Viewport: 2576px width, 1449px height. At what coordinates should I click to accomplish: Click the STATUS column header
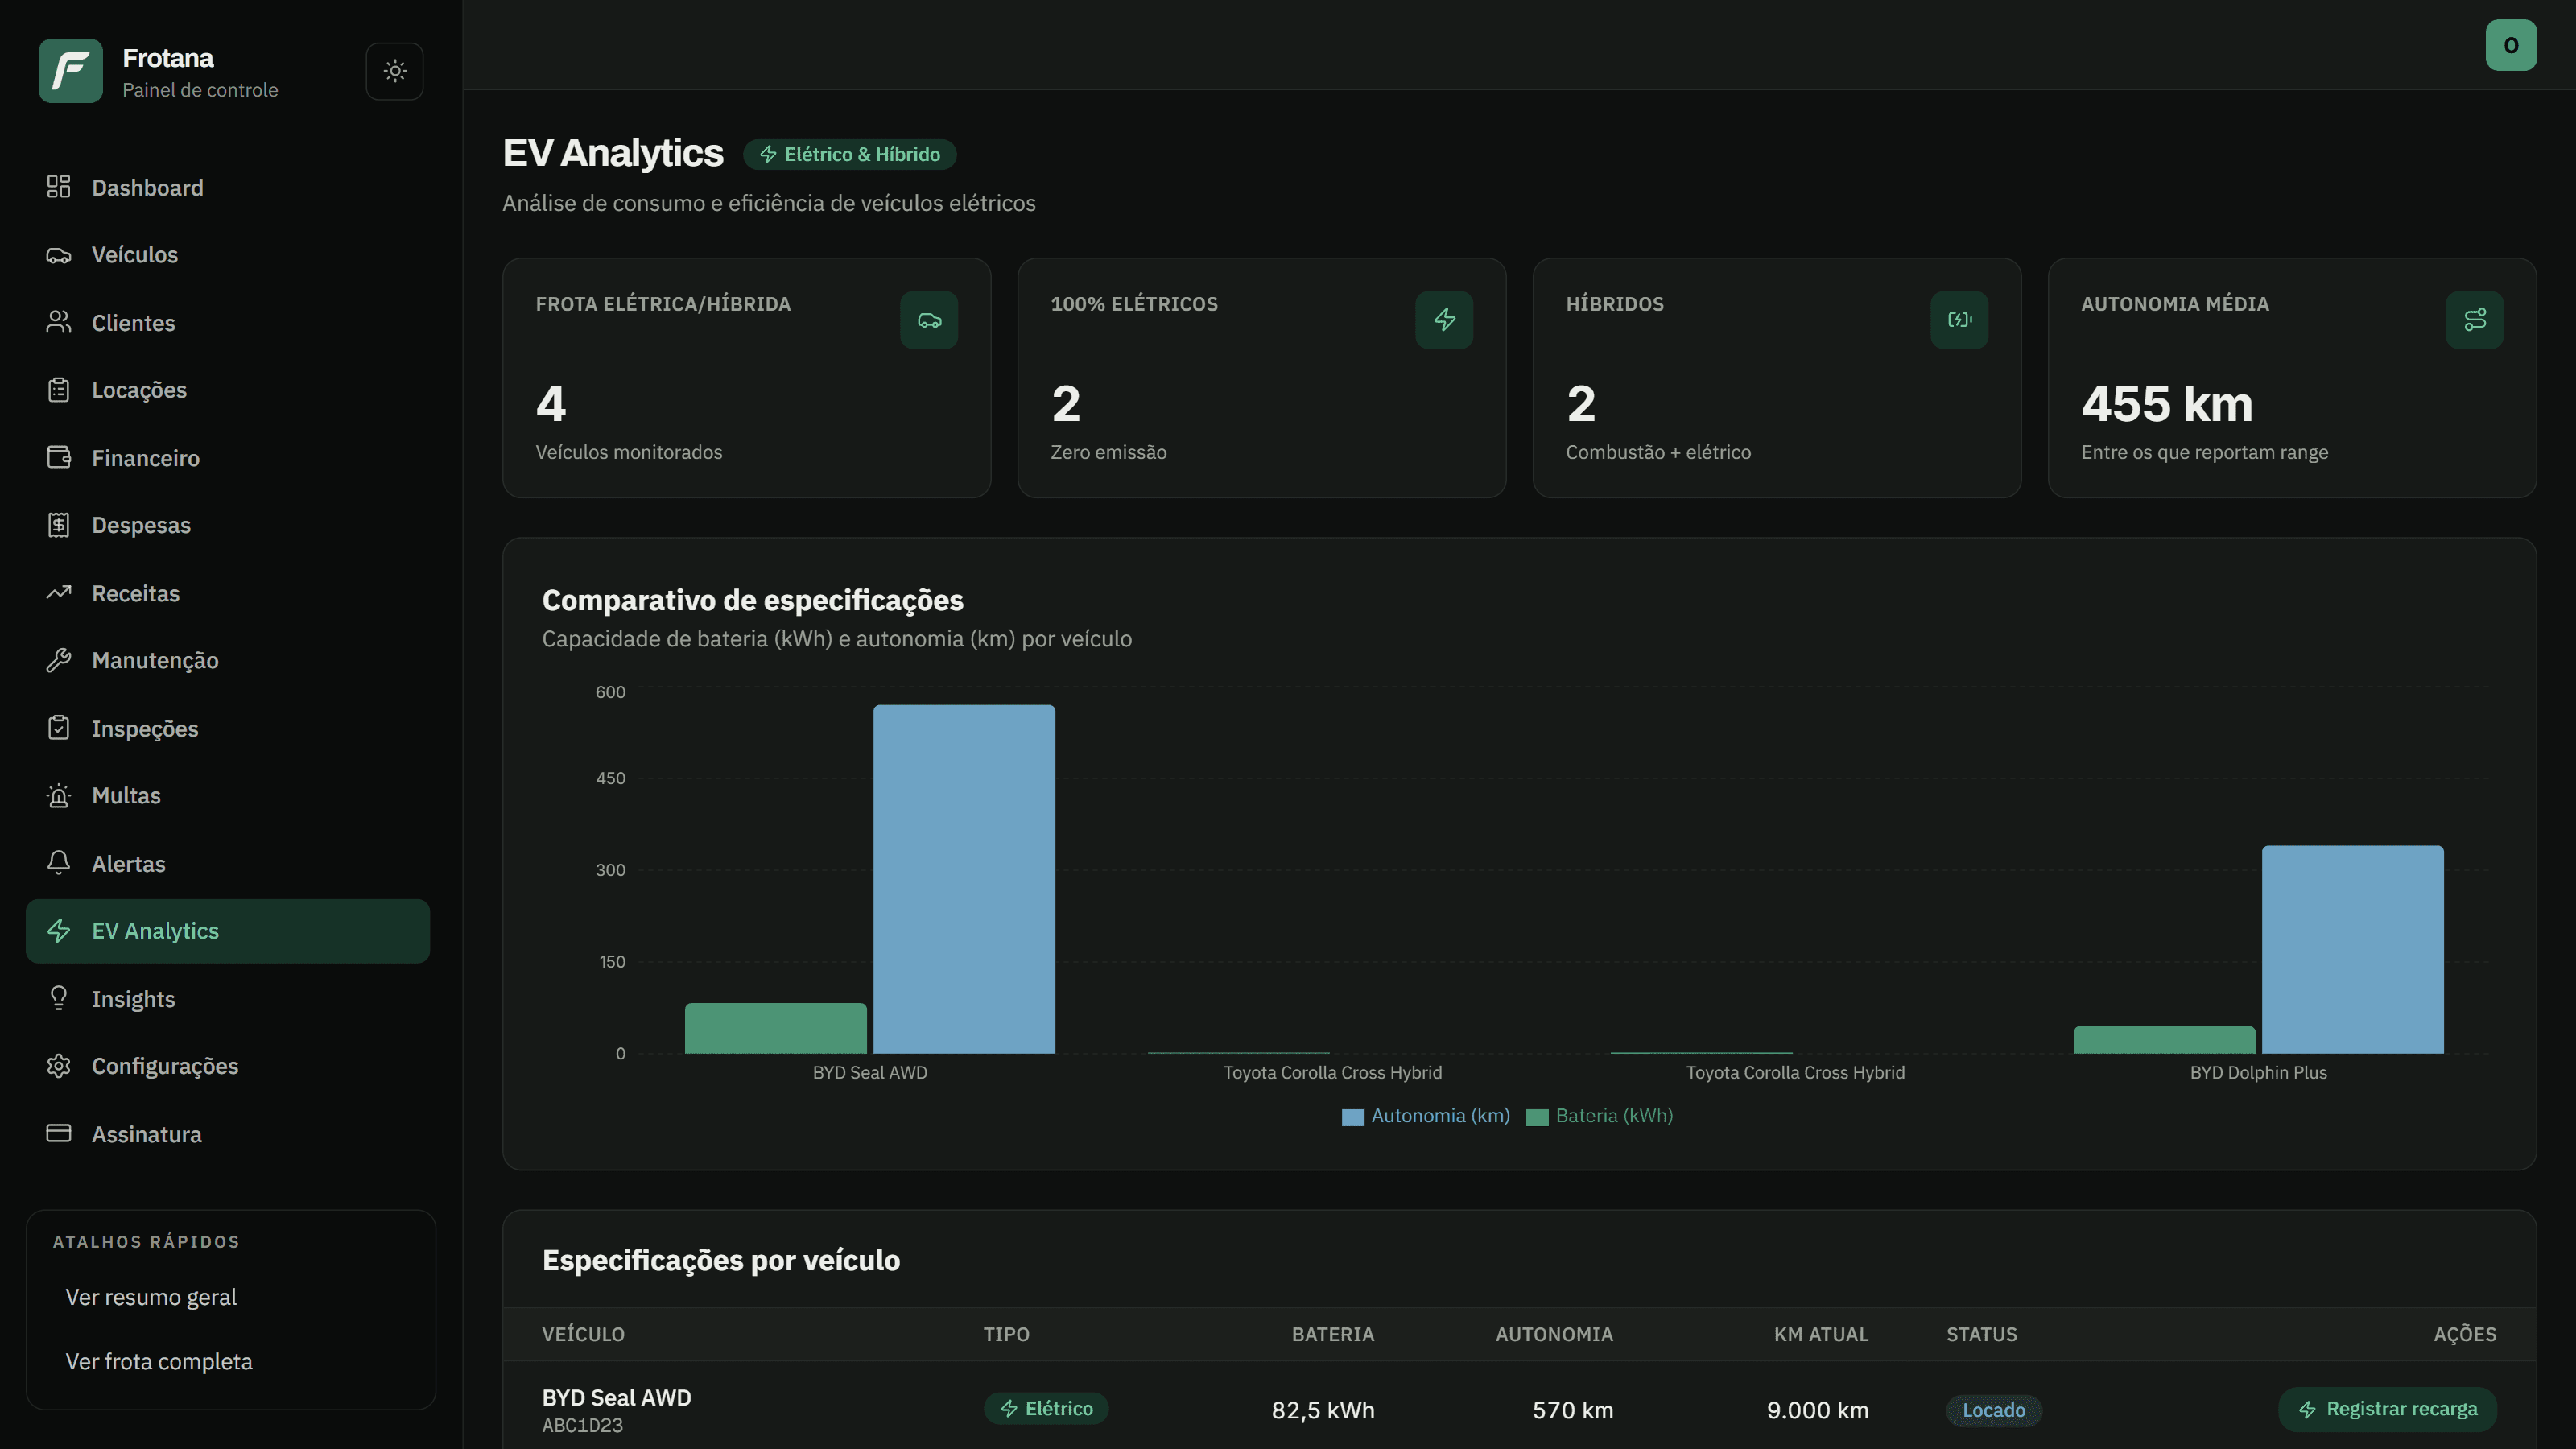[x=1981, y=1334]
